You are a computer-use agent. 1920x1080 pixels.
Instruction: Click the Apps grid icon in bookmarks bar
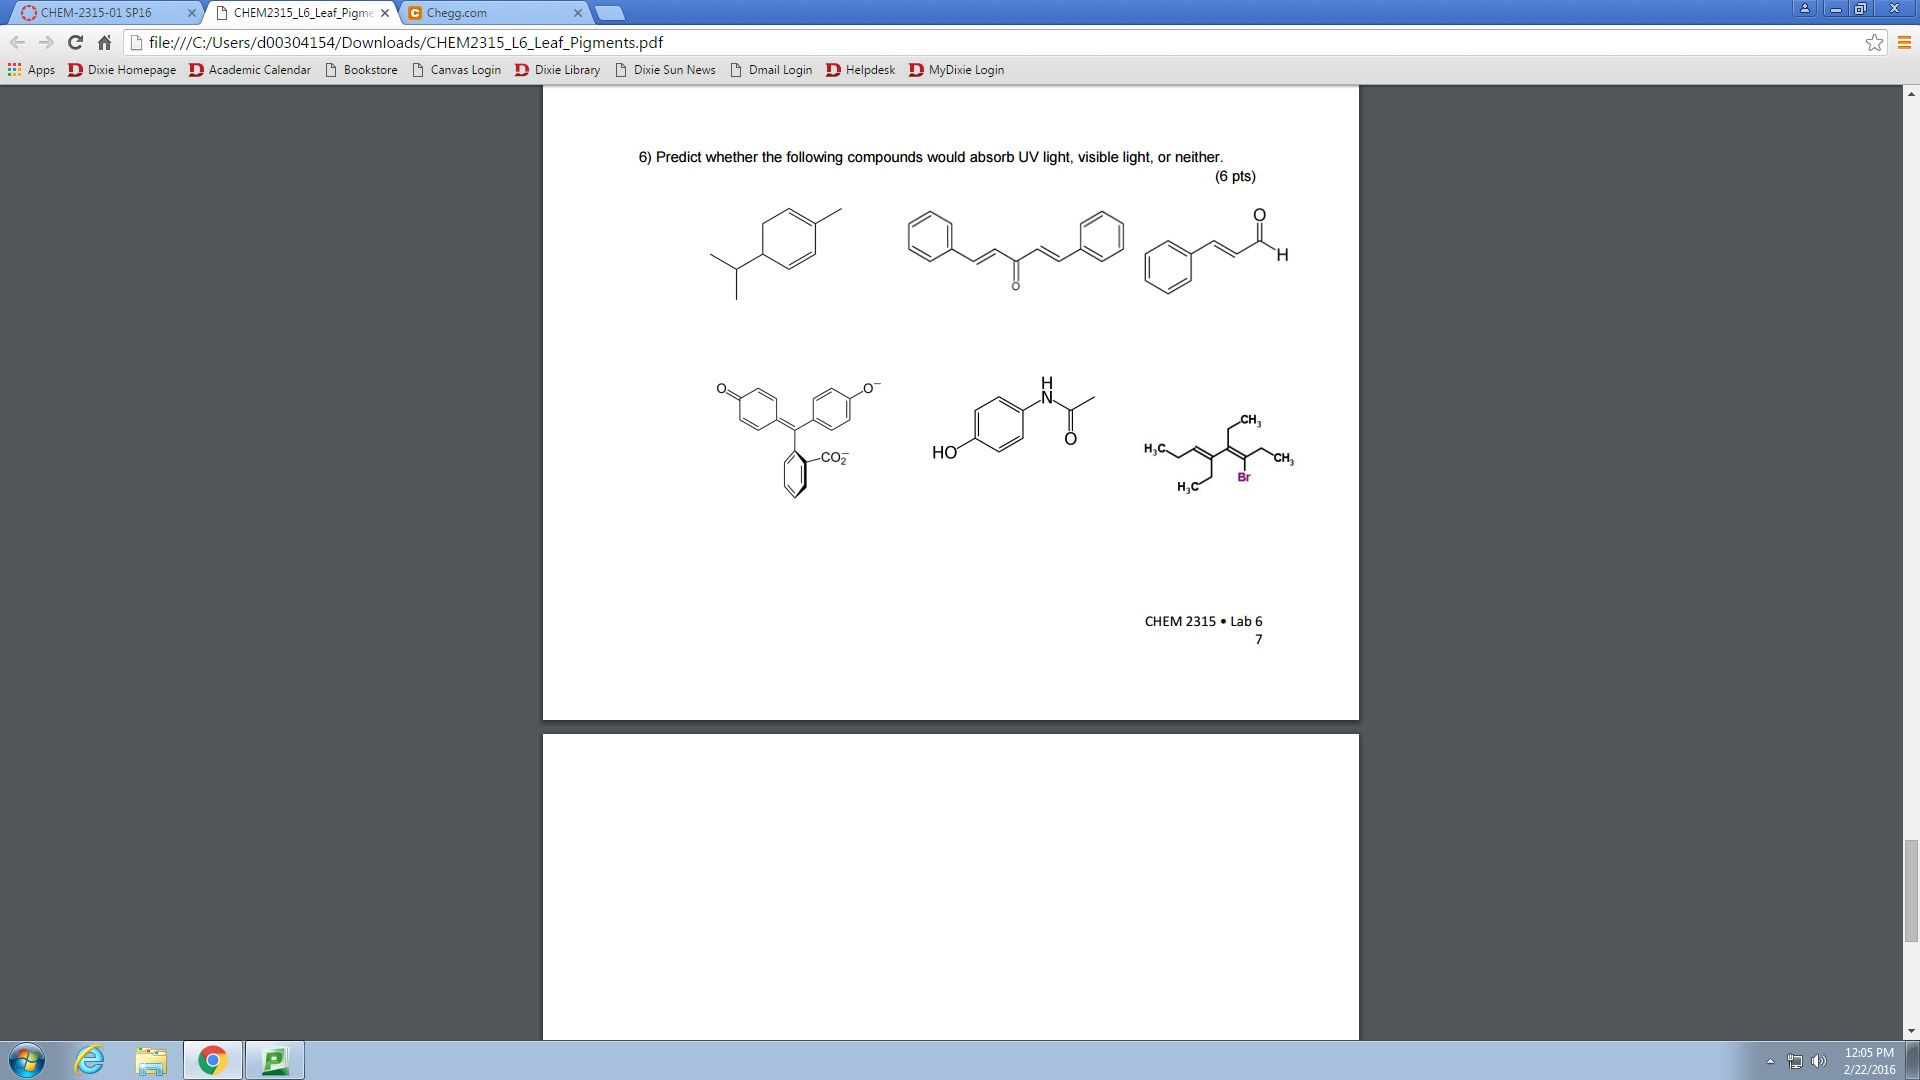[14, 70]
